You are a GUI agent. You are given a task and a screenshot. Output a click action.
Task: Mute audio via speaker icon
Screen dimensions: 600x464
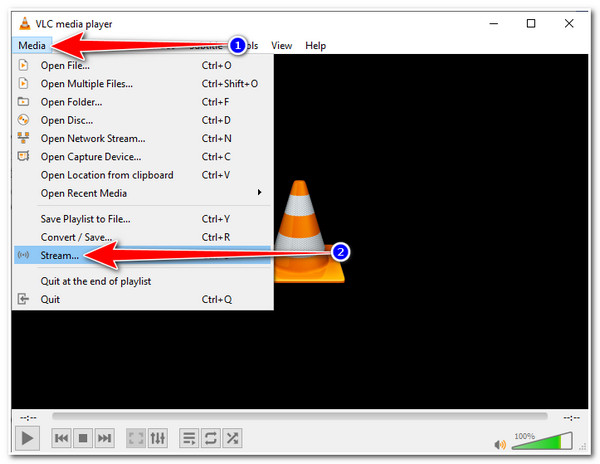coord(500,444)
